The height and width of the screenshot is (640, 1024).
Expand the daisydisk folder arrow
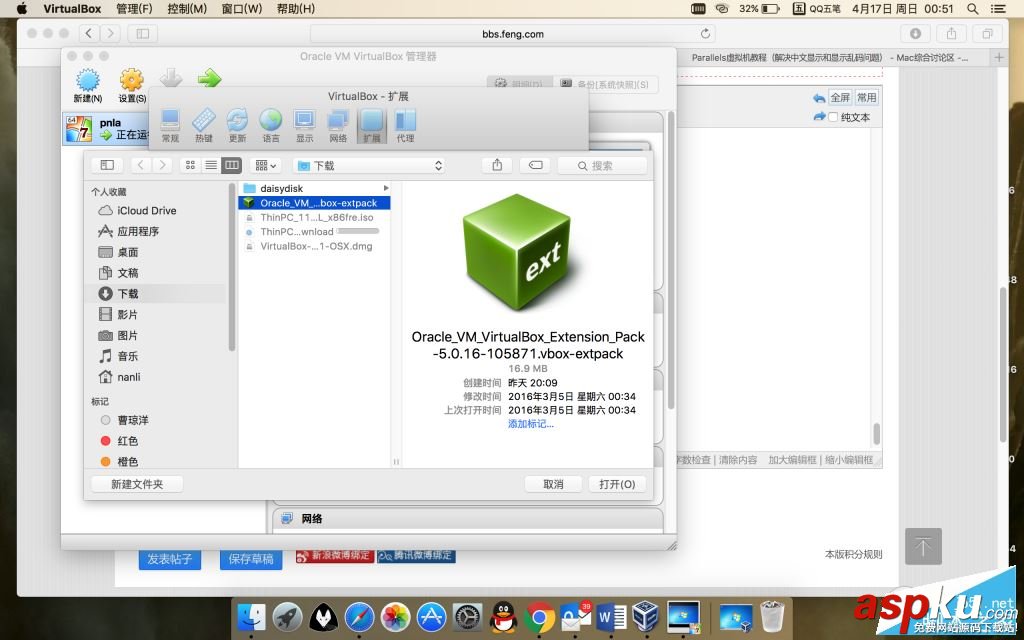coord(386,188)
